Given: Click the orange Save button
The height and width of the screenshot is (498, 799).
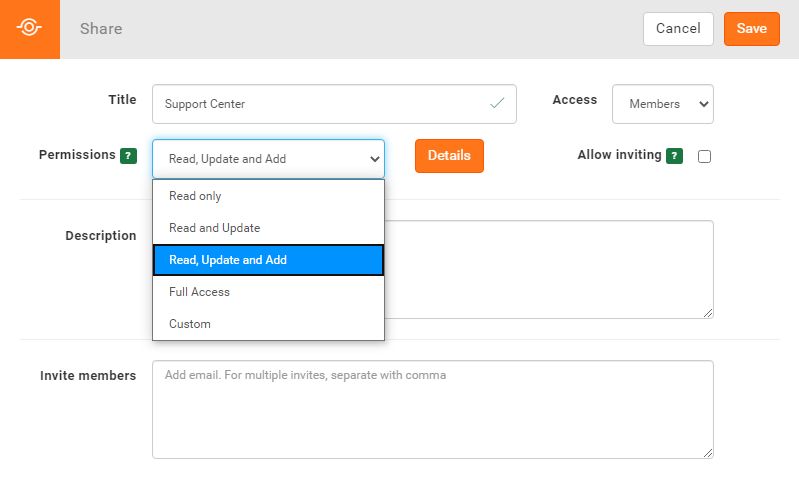Looking at the screenshot, I should [751, 29].
